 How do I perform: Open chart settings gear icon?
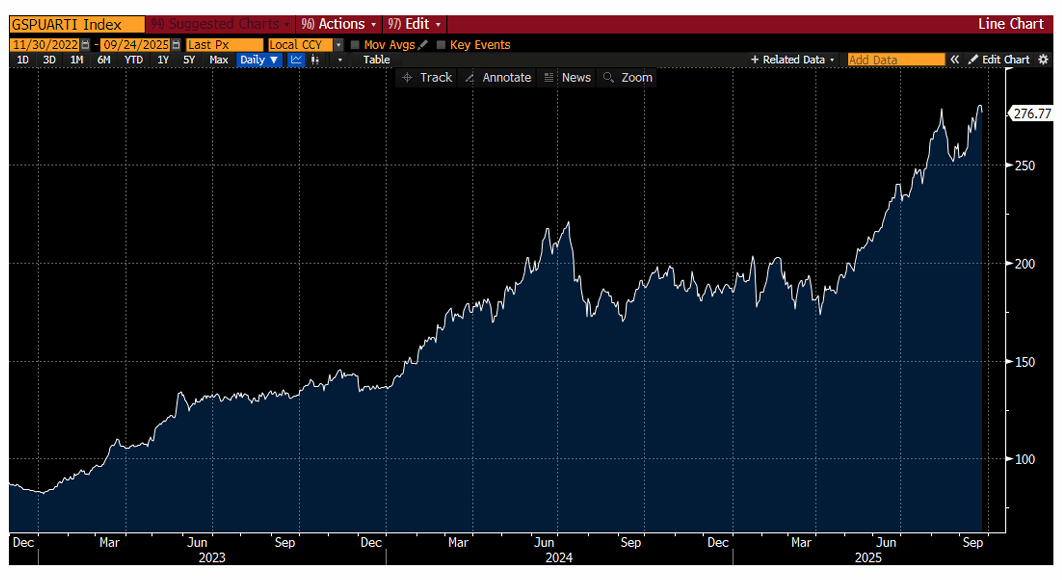tap(1043, 60)
